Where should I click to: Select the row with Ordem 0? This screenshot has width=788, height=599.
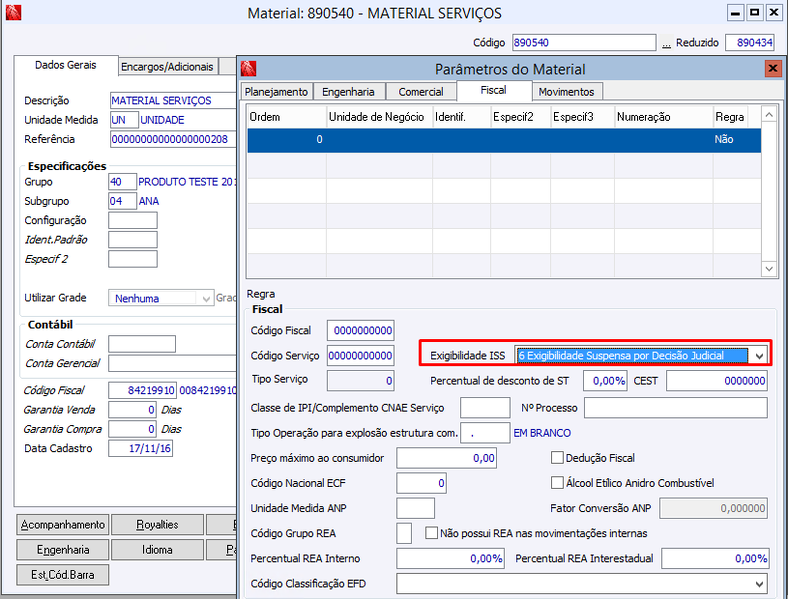click(504, 140)
